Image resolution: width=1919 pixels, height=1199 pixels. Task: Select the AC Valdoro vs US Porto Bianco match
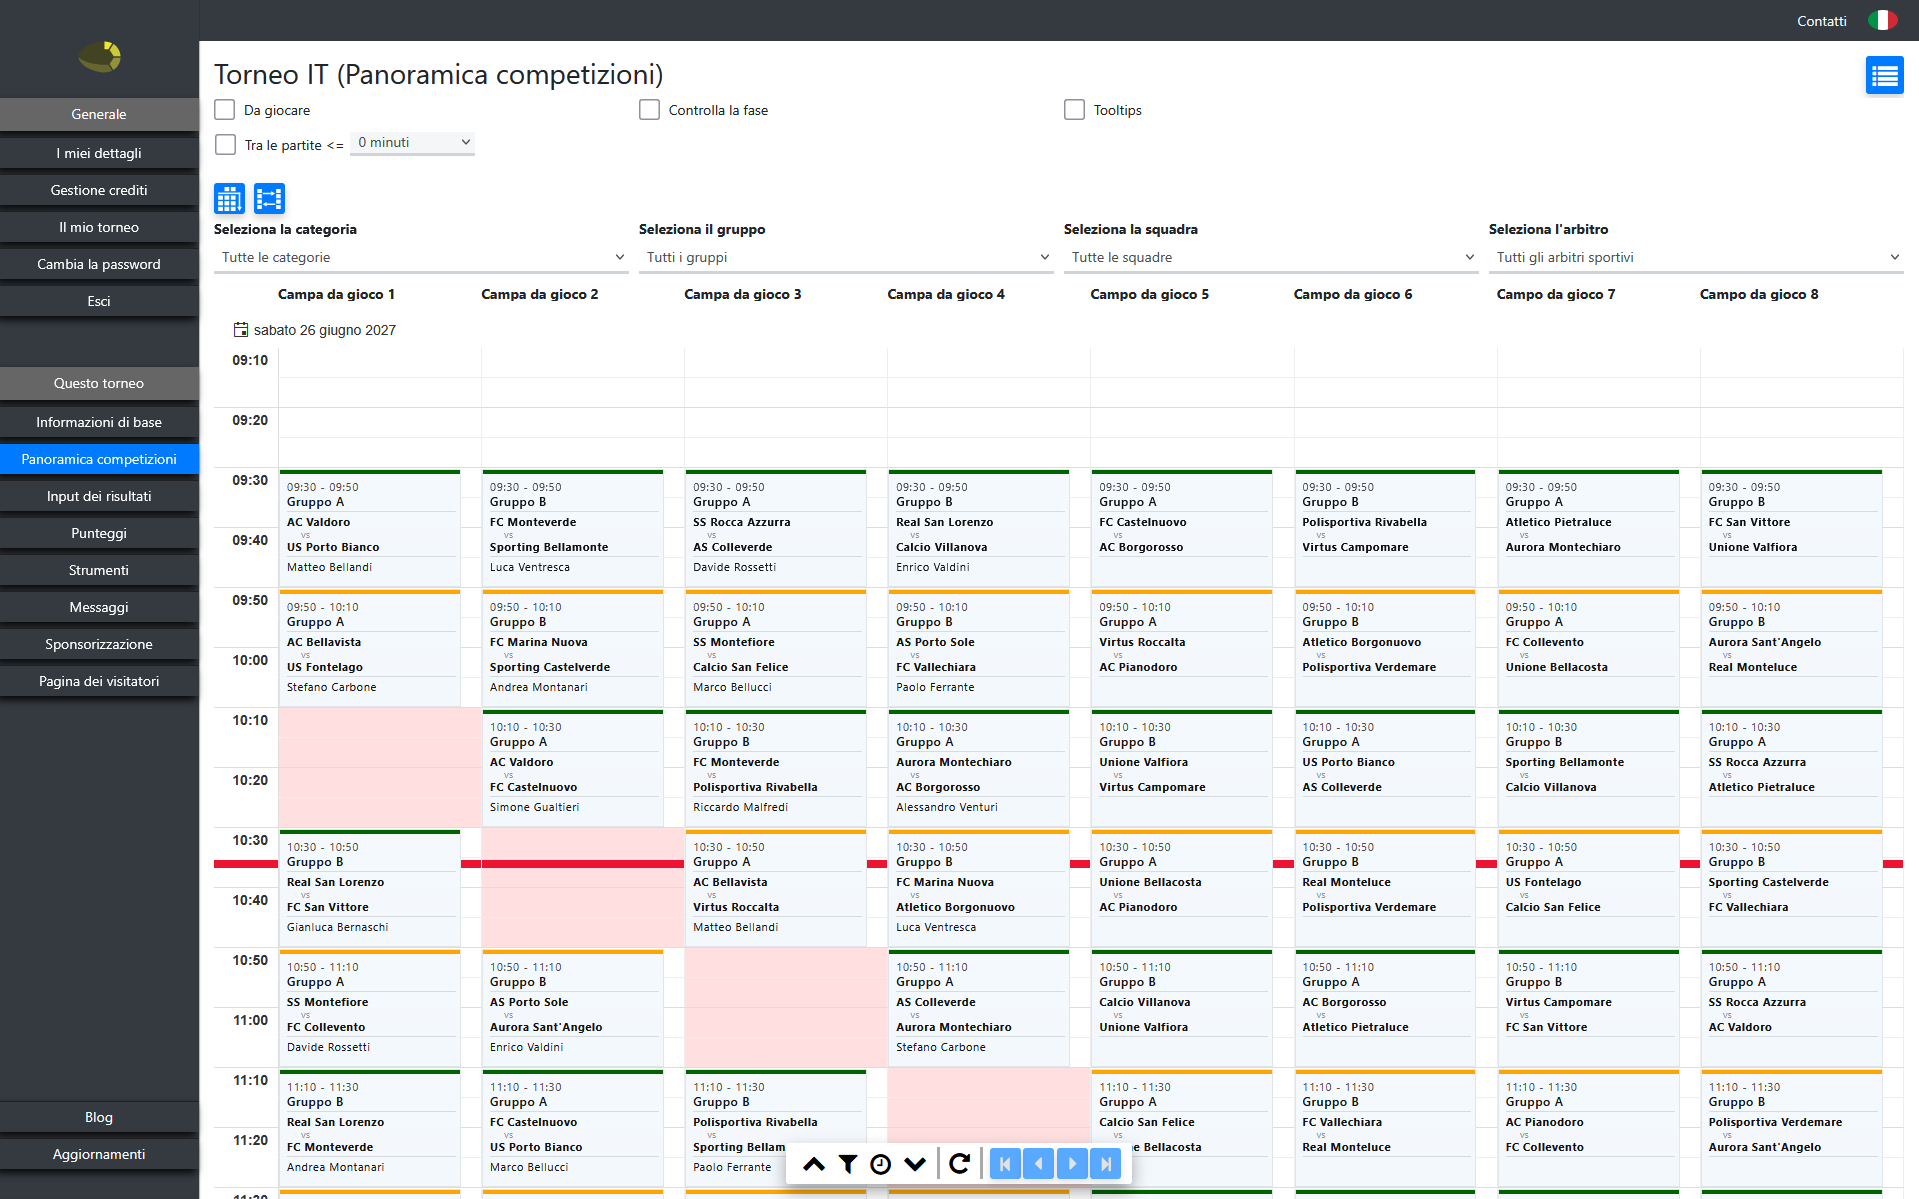pyautogui.click(x=370, y=529)
